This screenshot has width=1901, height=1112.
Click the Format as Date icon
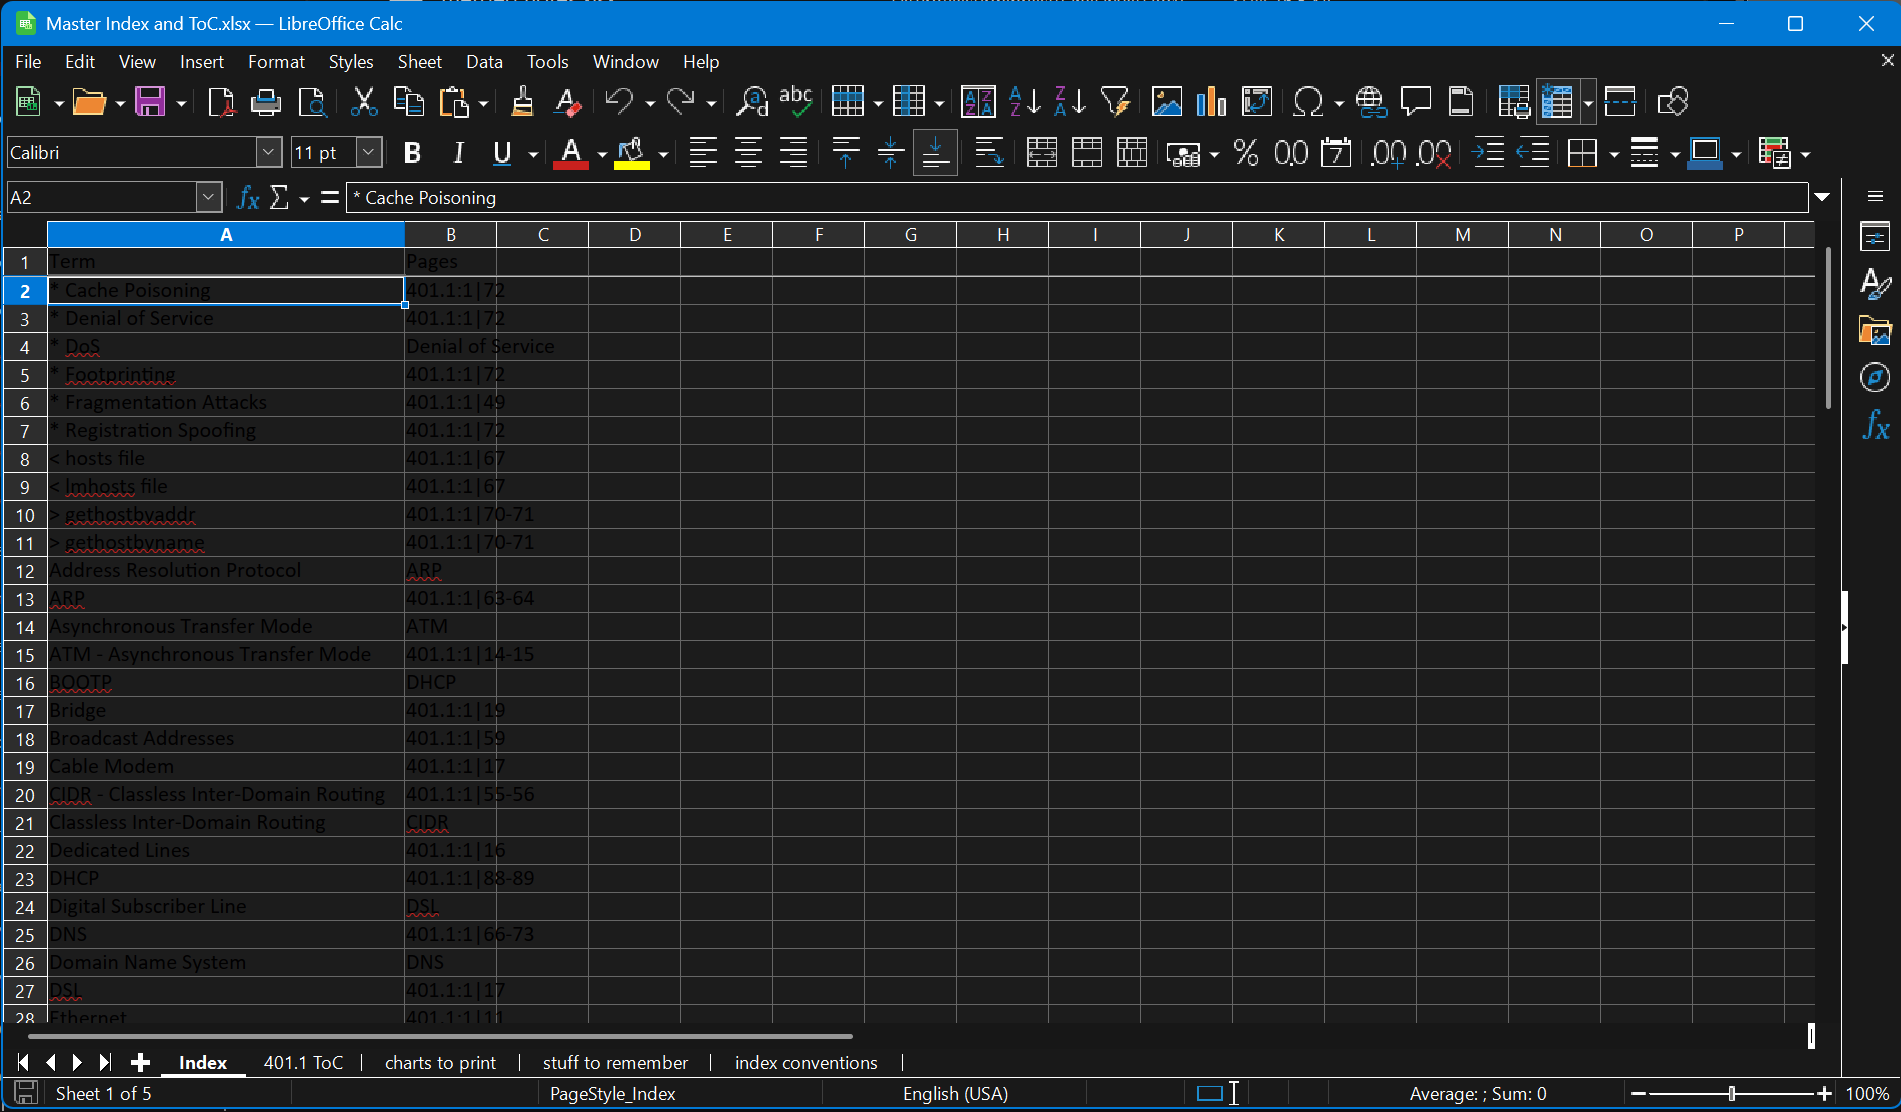(x=1336, y=153)
